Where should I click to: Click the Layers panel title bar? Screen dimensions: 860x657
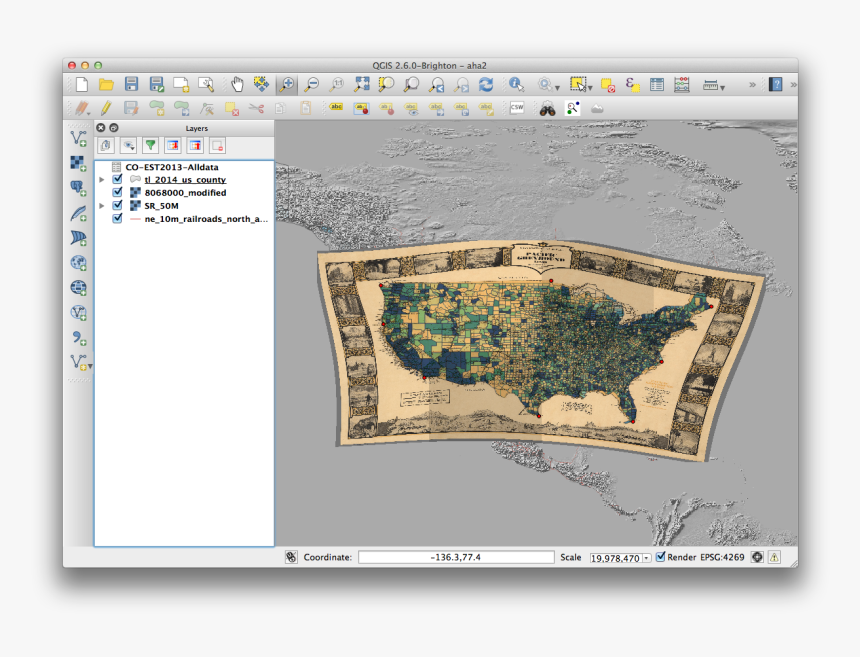[196, 128]
